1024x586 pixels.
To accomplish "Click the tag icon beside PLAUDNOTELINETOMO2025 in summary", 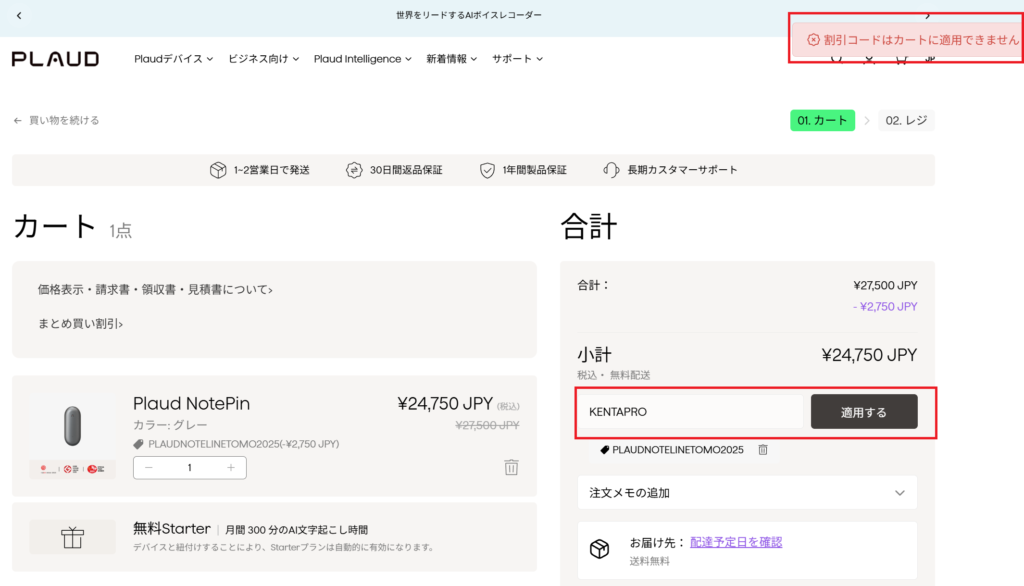I will tap(604, 449).
